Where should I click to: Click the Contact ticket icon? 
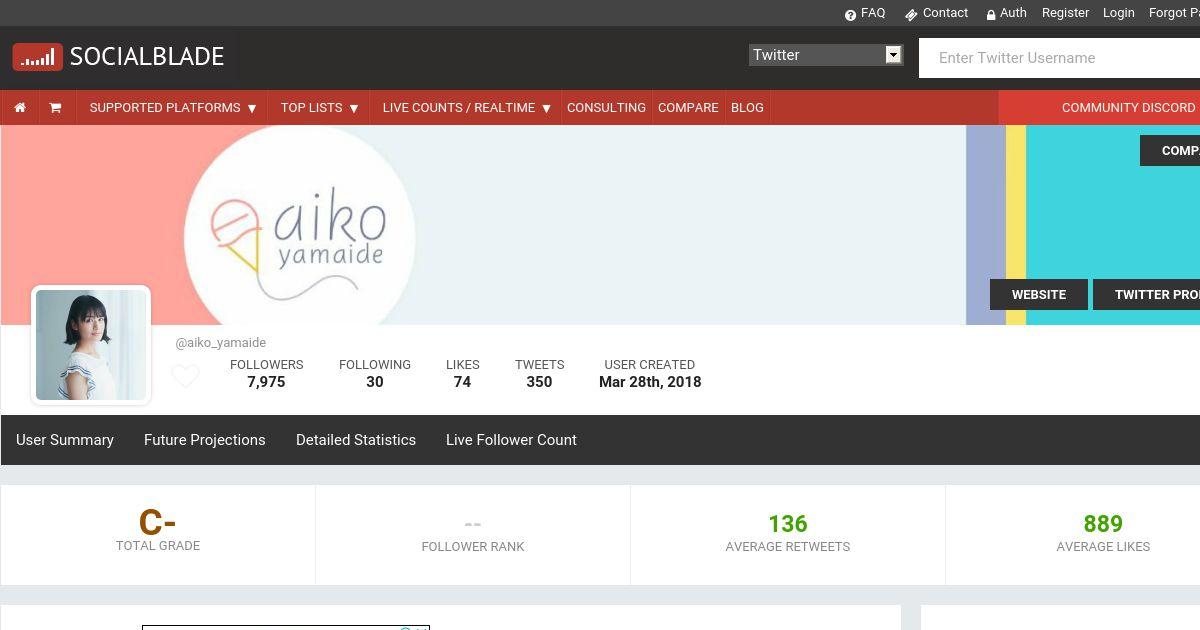coord(911,14)
